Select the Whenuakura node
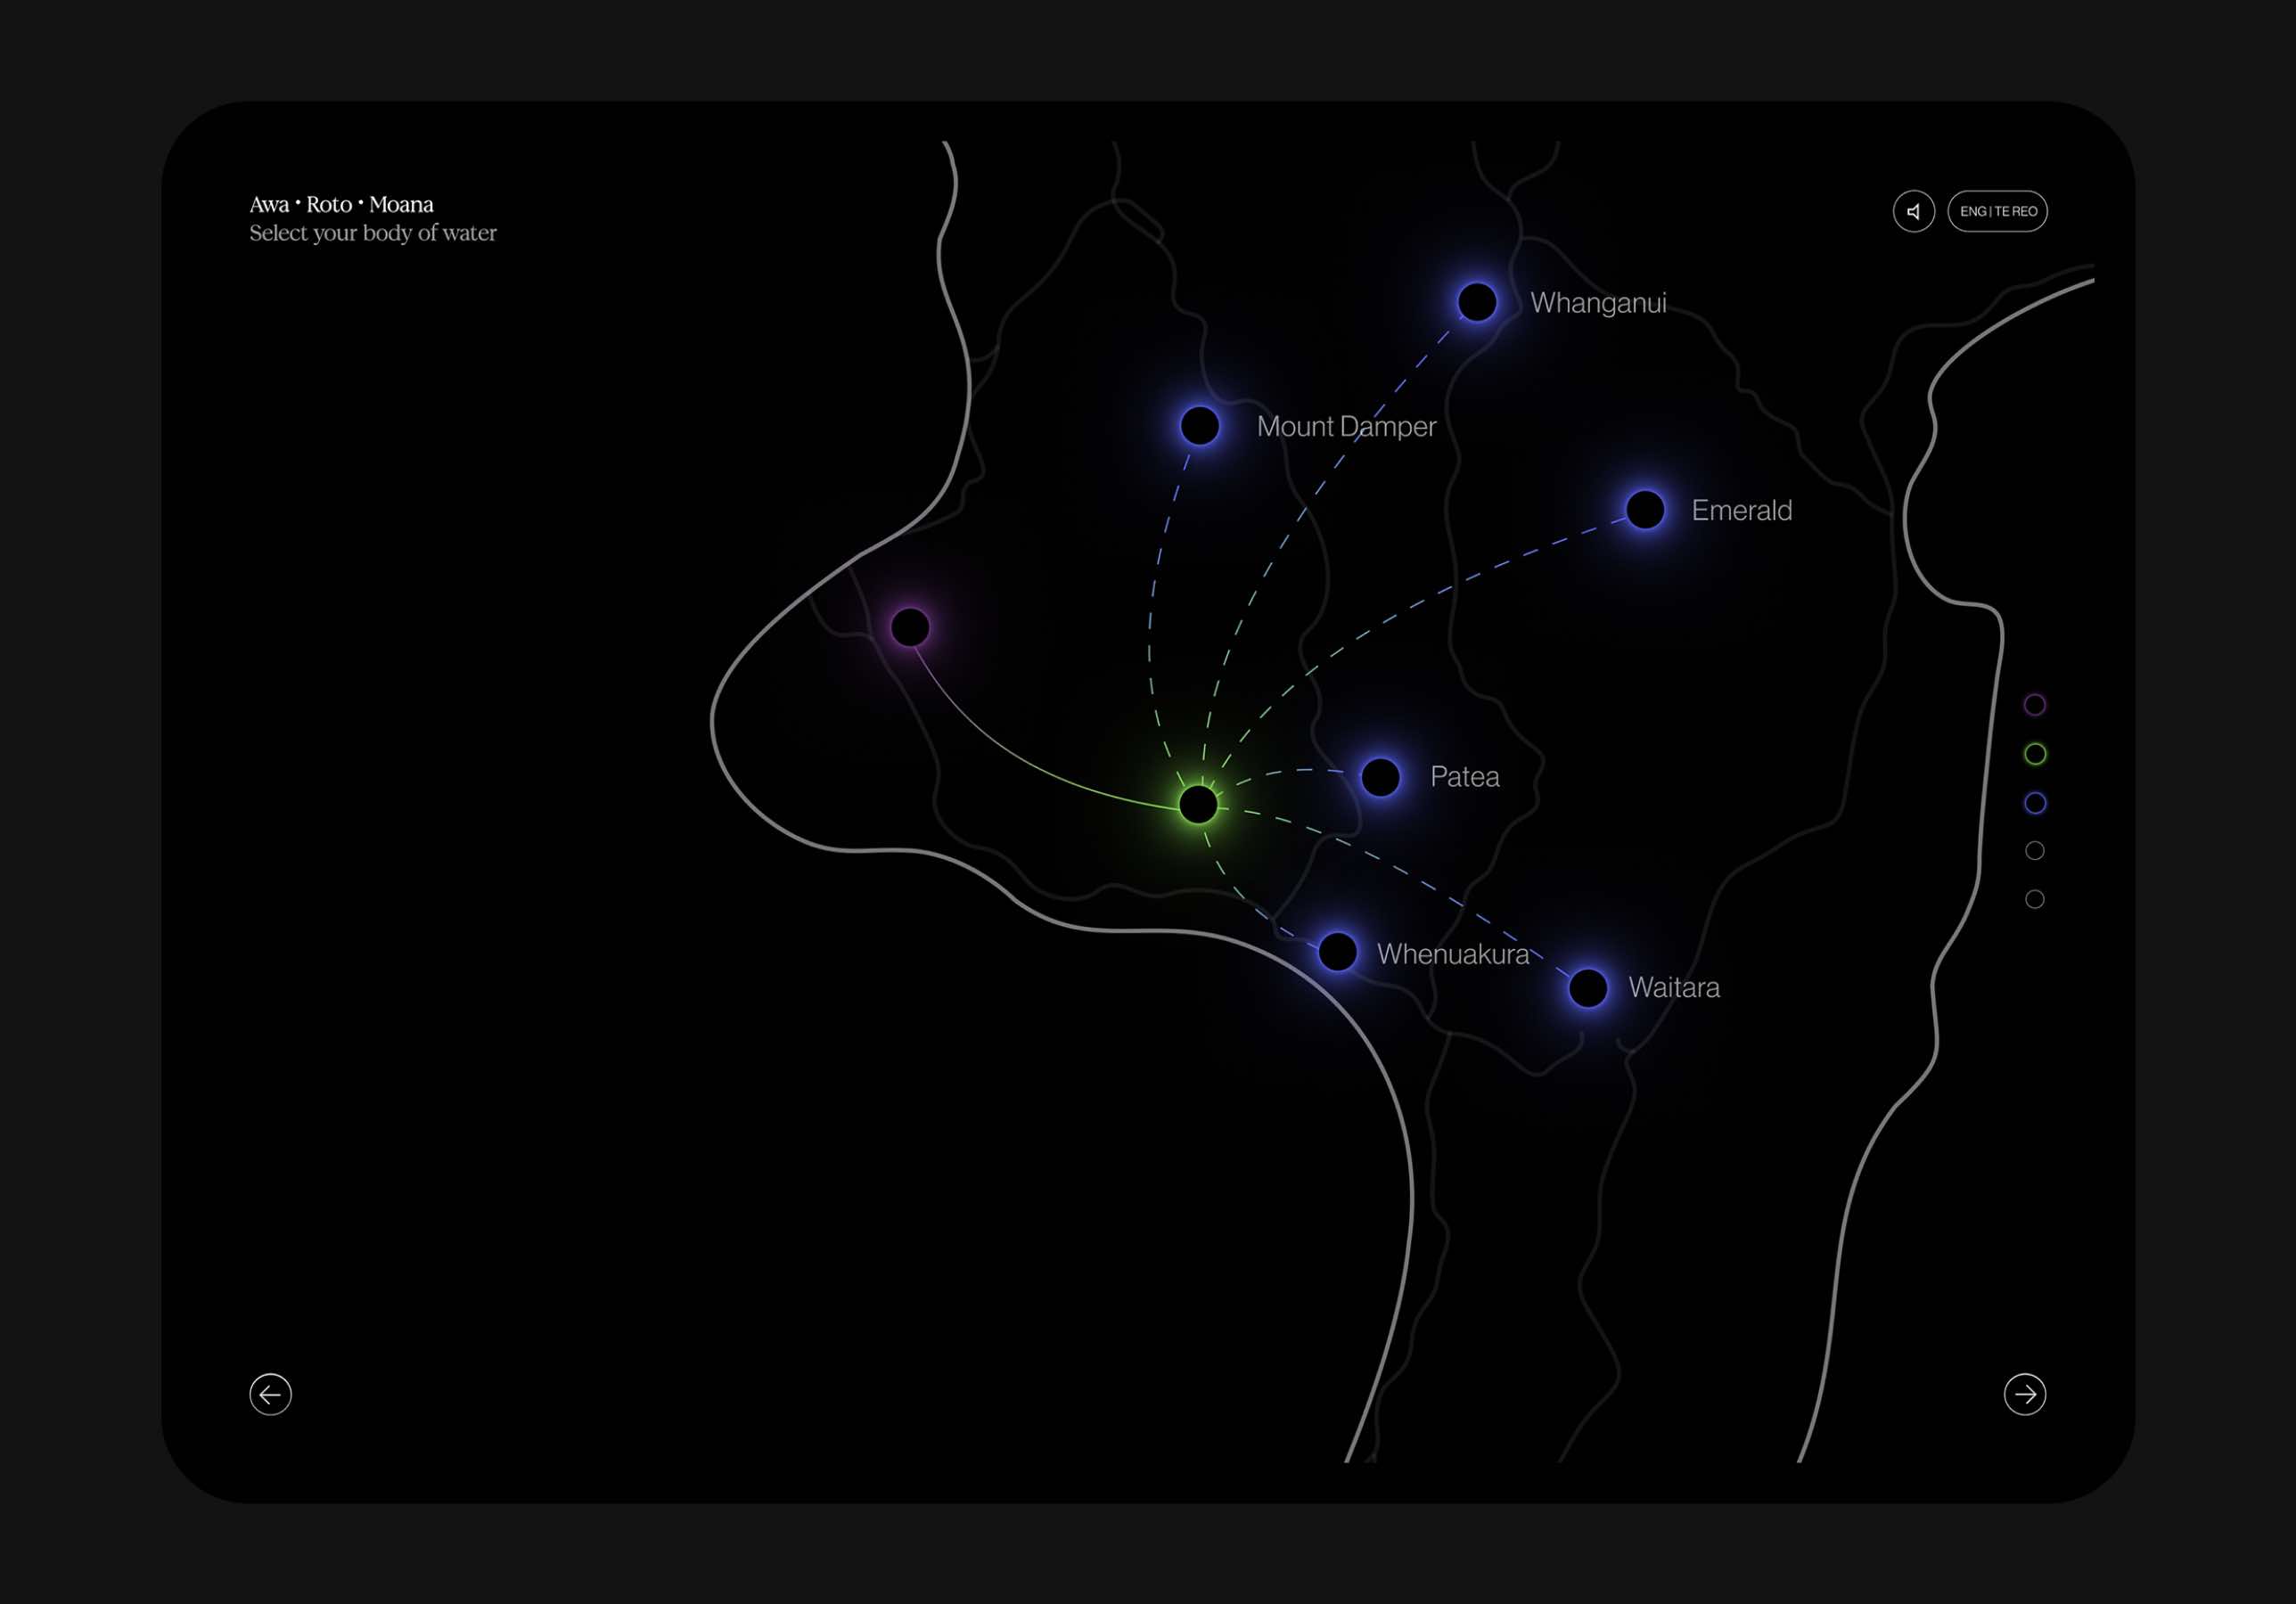2296x1604 pixels. 1337,952
